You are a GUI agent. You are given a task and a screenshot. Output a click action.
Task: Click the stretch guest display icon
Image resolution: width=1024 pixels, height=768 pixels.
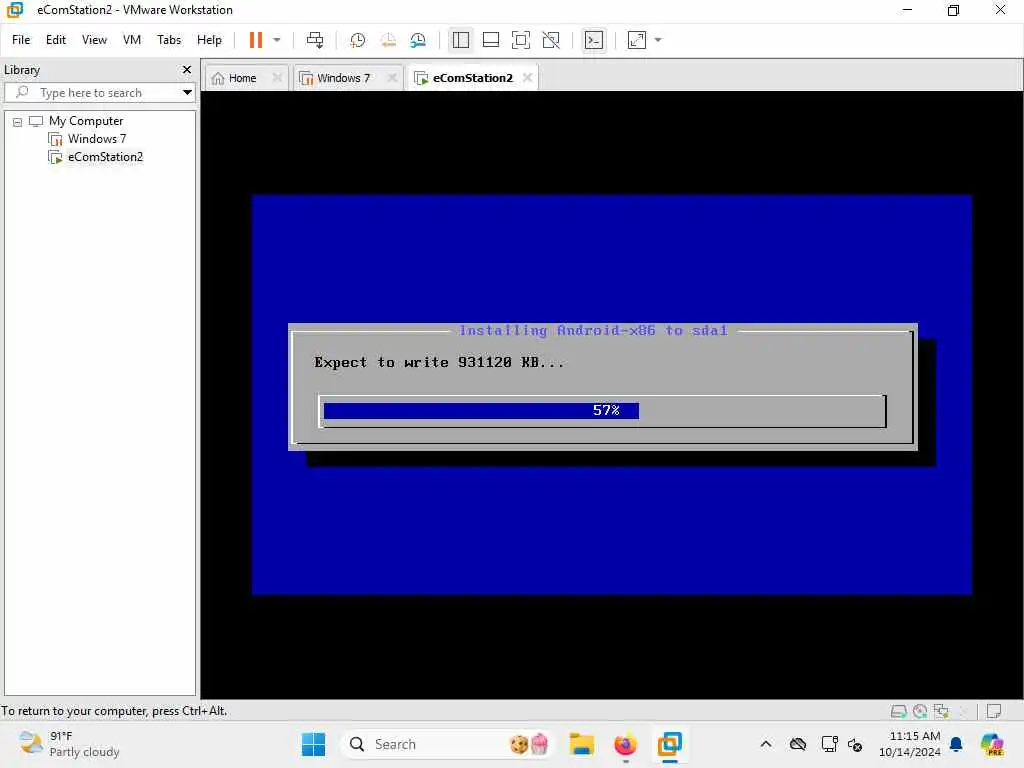click(637, 40)
